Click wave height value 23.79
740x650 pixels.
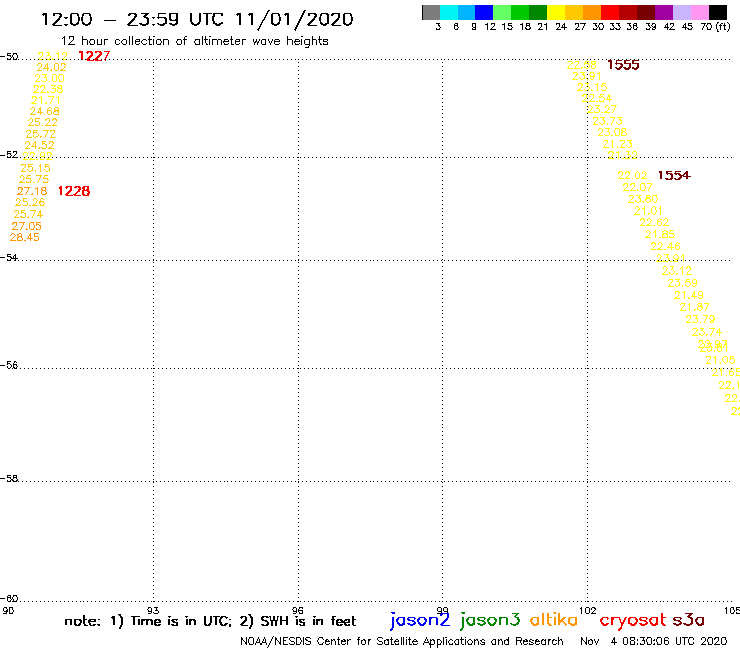coord(700,320)
